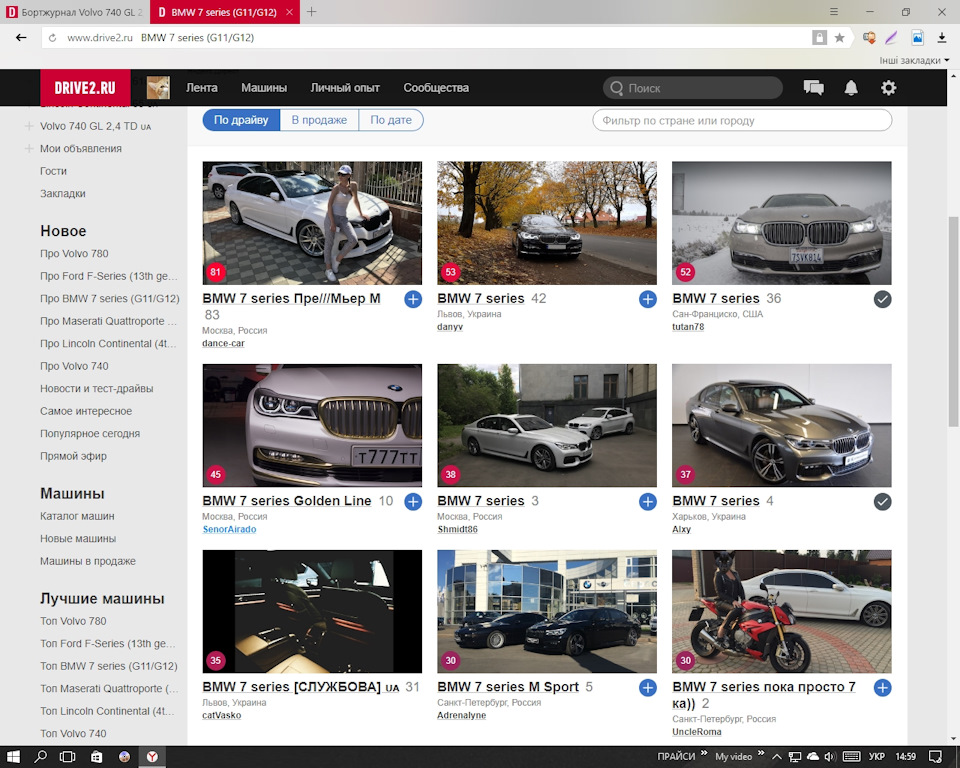Open the browser downloads arrow icon
Image resolution: width=960 pixels, height=768 pixels.
pos(942,37)
